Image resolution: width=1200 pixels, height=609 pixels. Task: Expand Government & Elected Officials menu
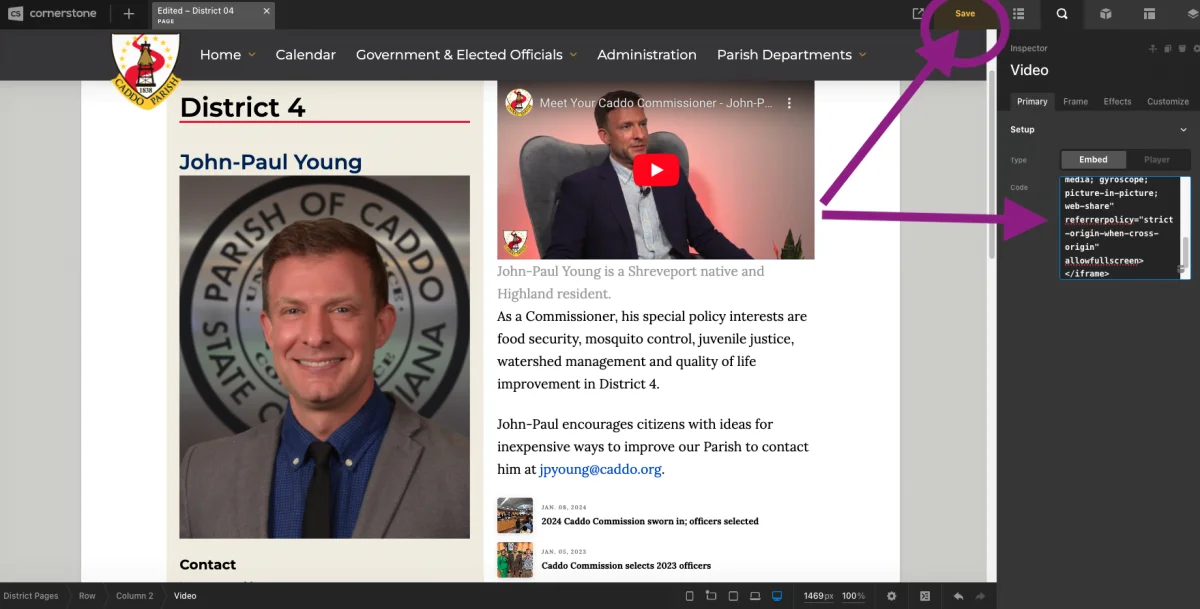click(x=466, y=55)
